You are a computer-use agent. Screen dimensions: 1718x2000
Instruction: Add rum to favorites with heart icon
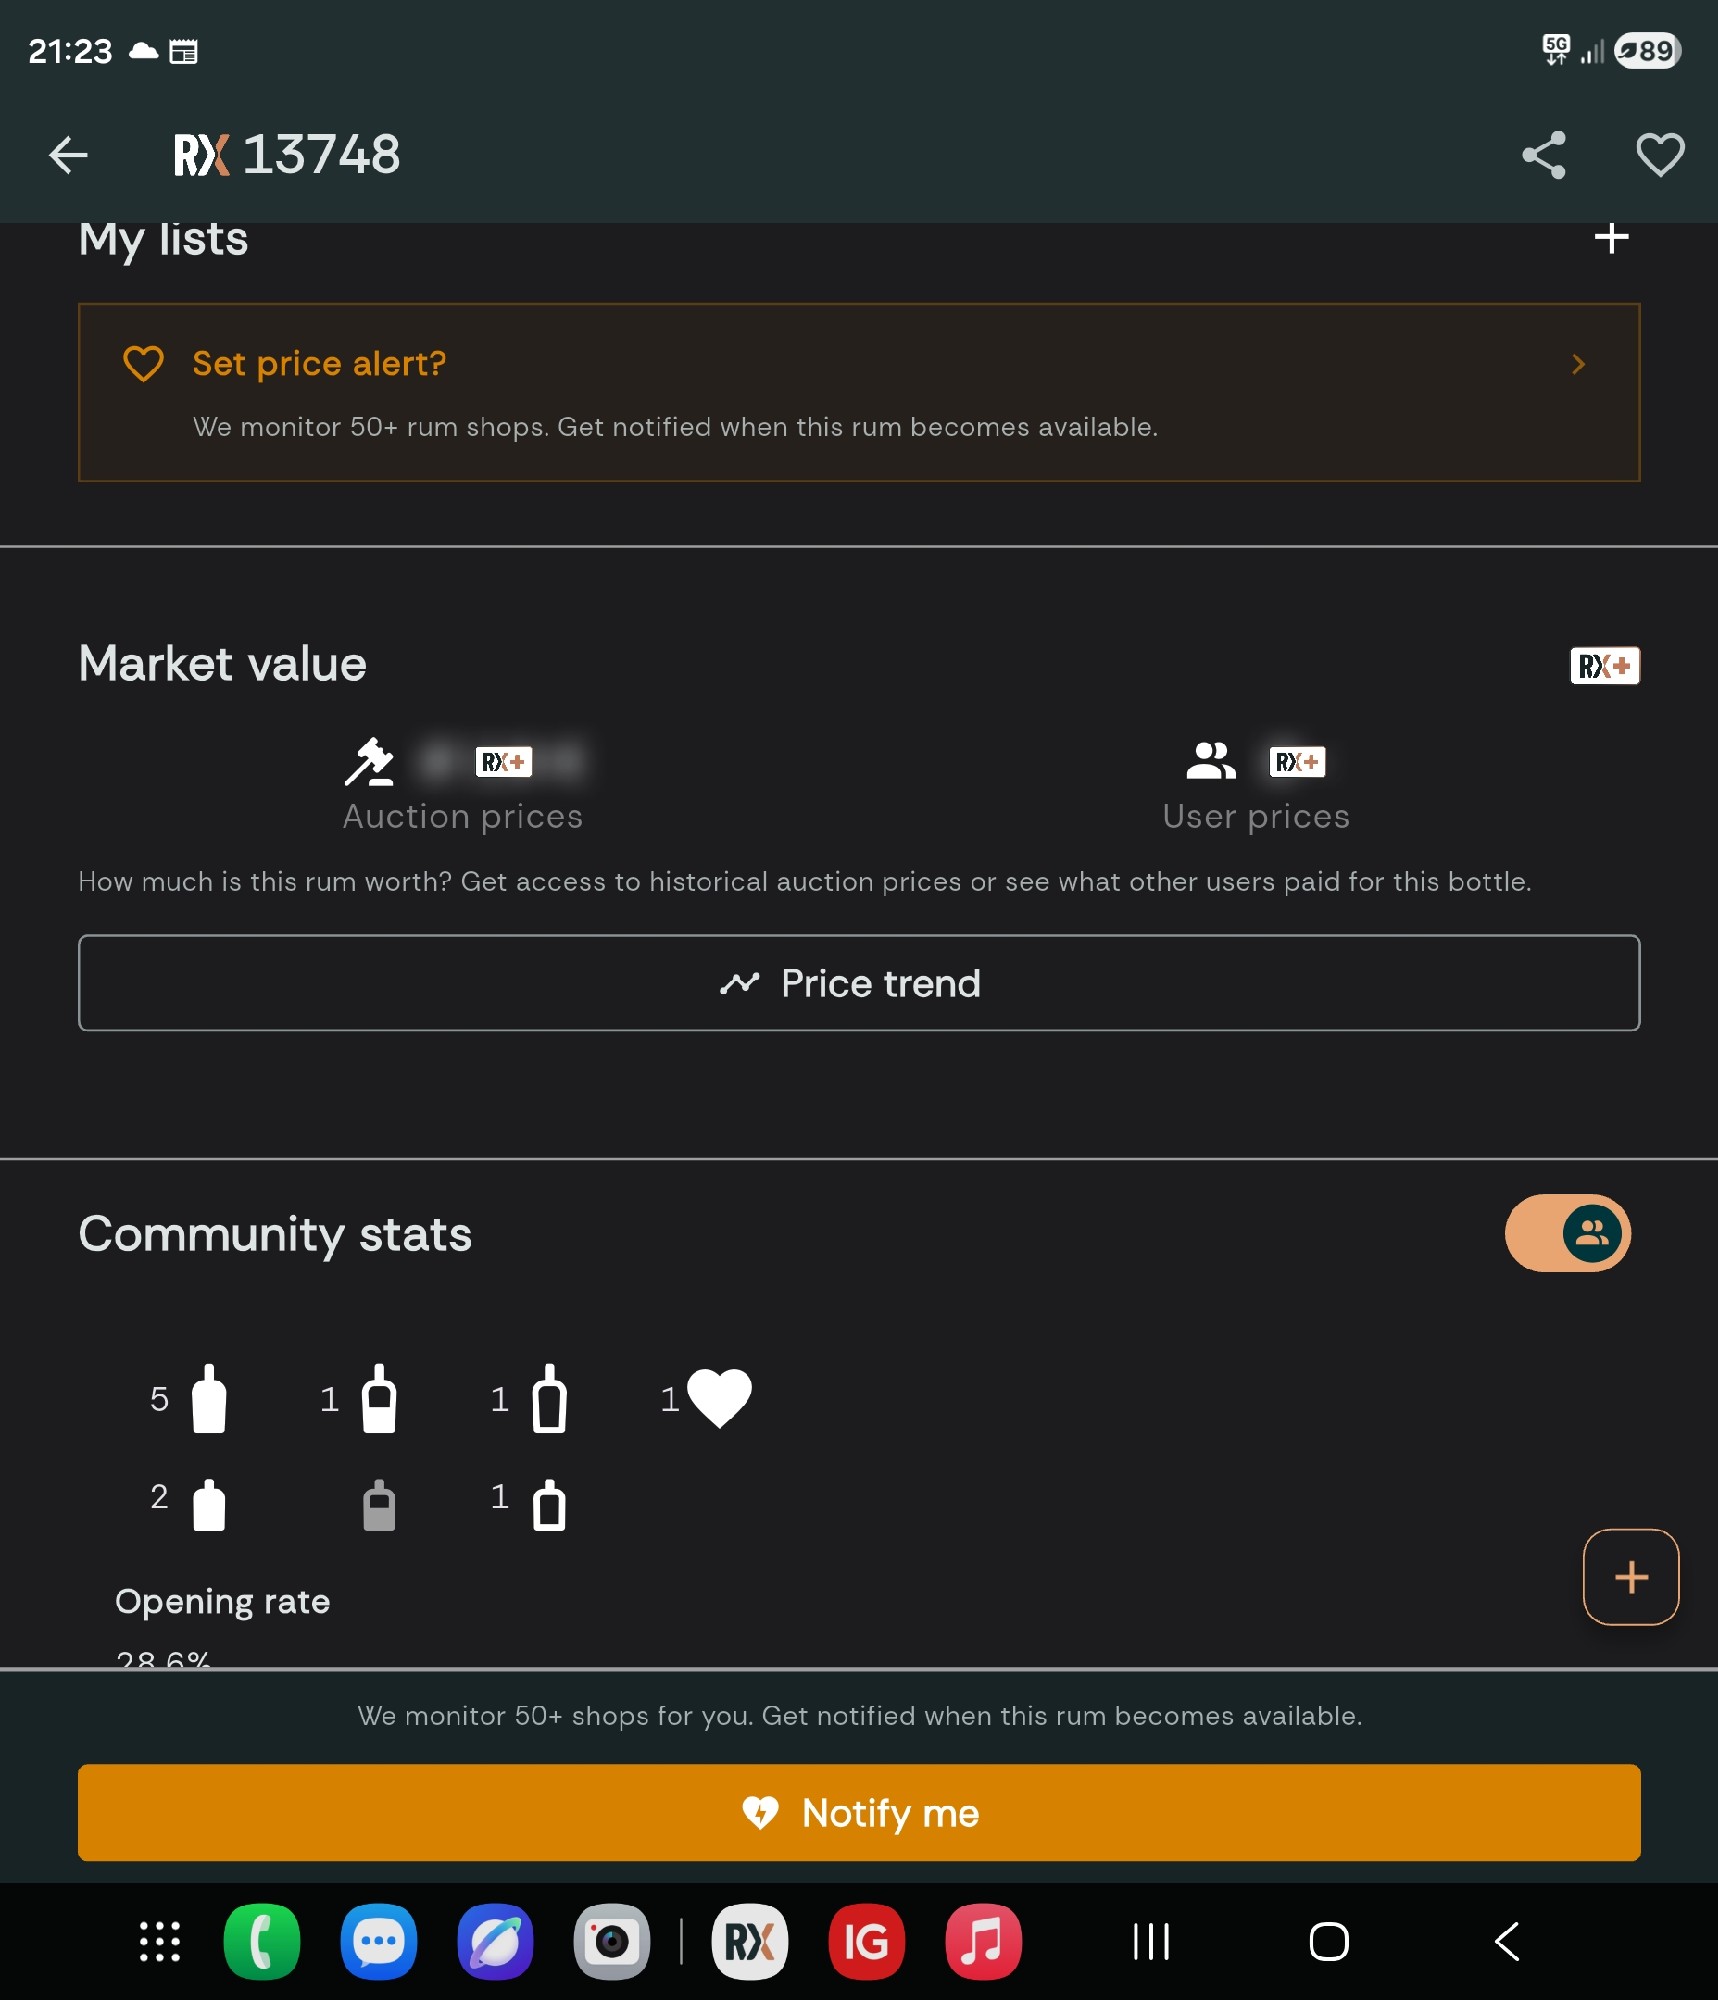[1660, 155]
